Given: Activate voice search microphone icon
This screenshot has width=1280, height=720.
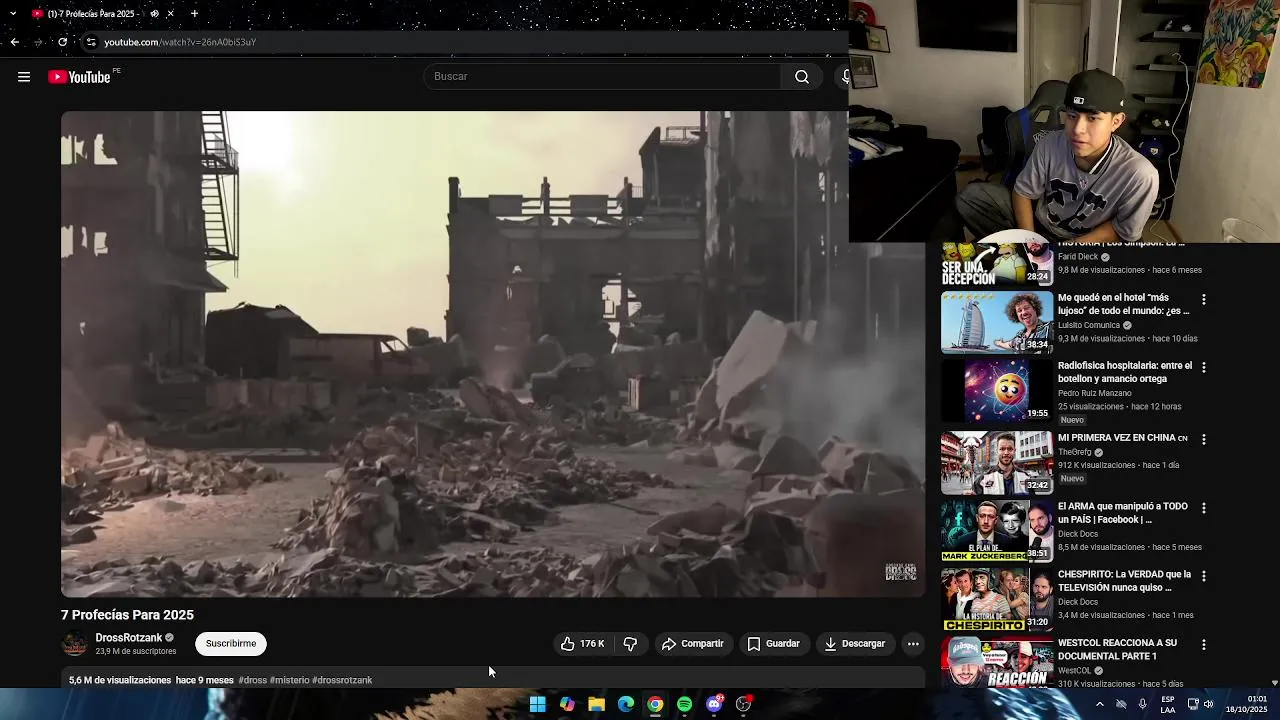Looking at the screenshot, I should click(845, 77).
